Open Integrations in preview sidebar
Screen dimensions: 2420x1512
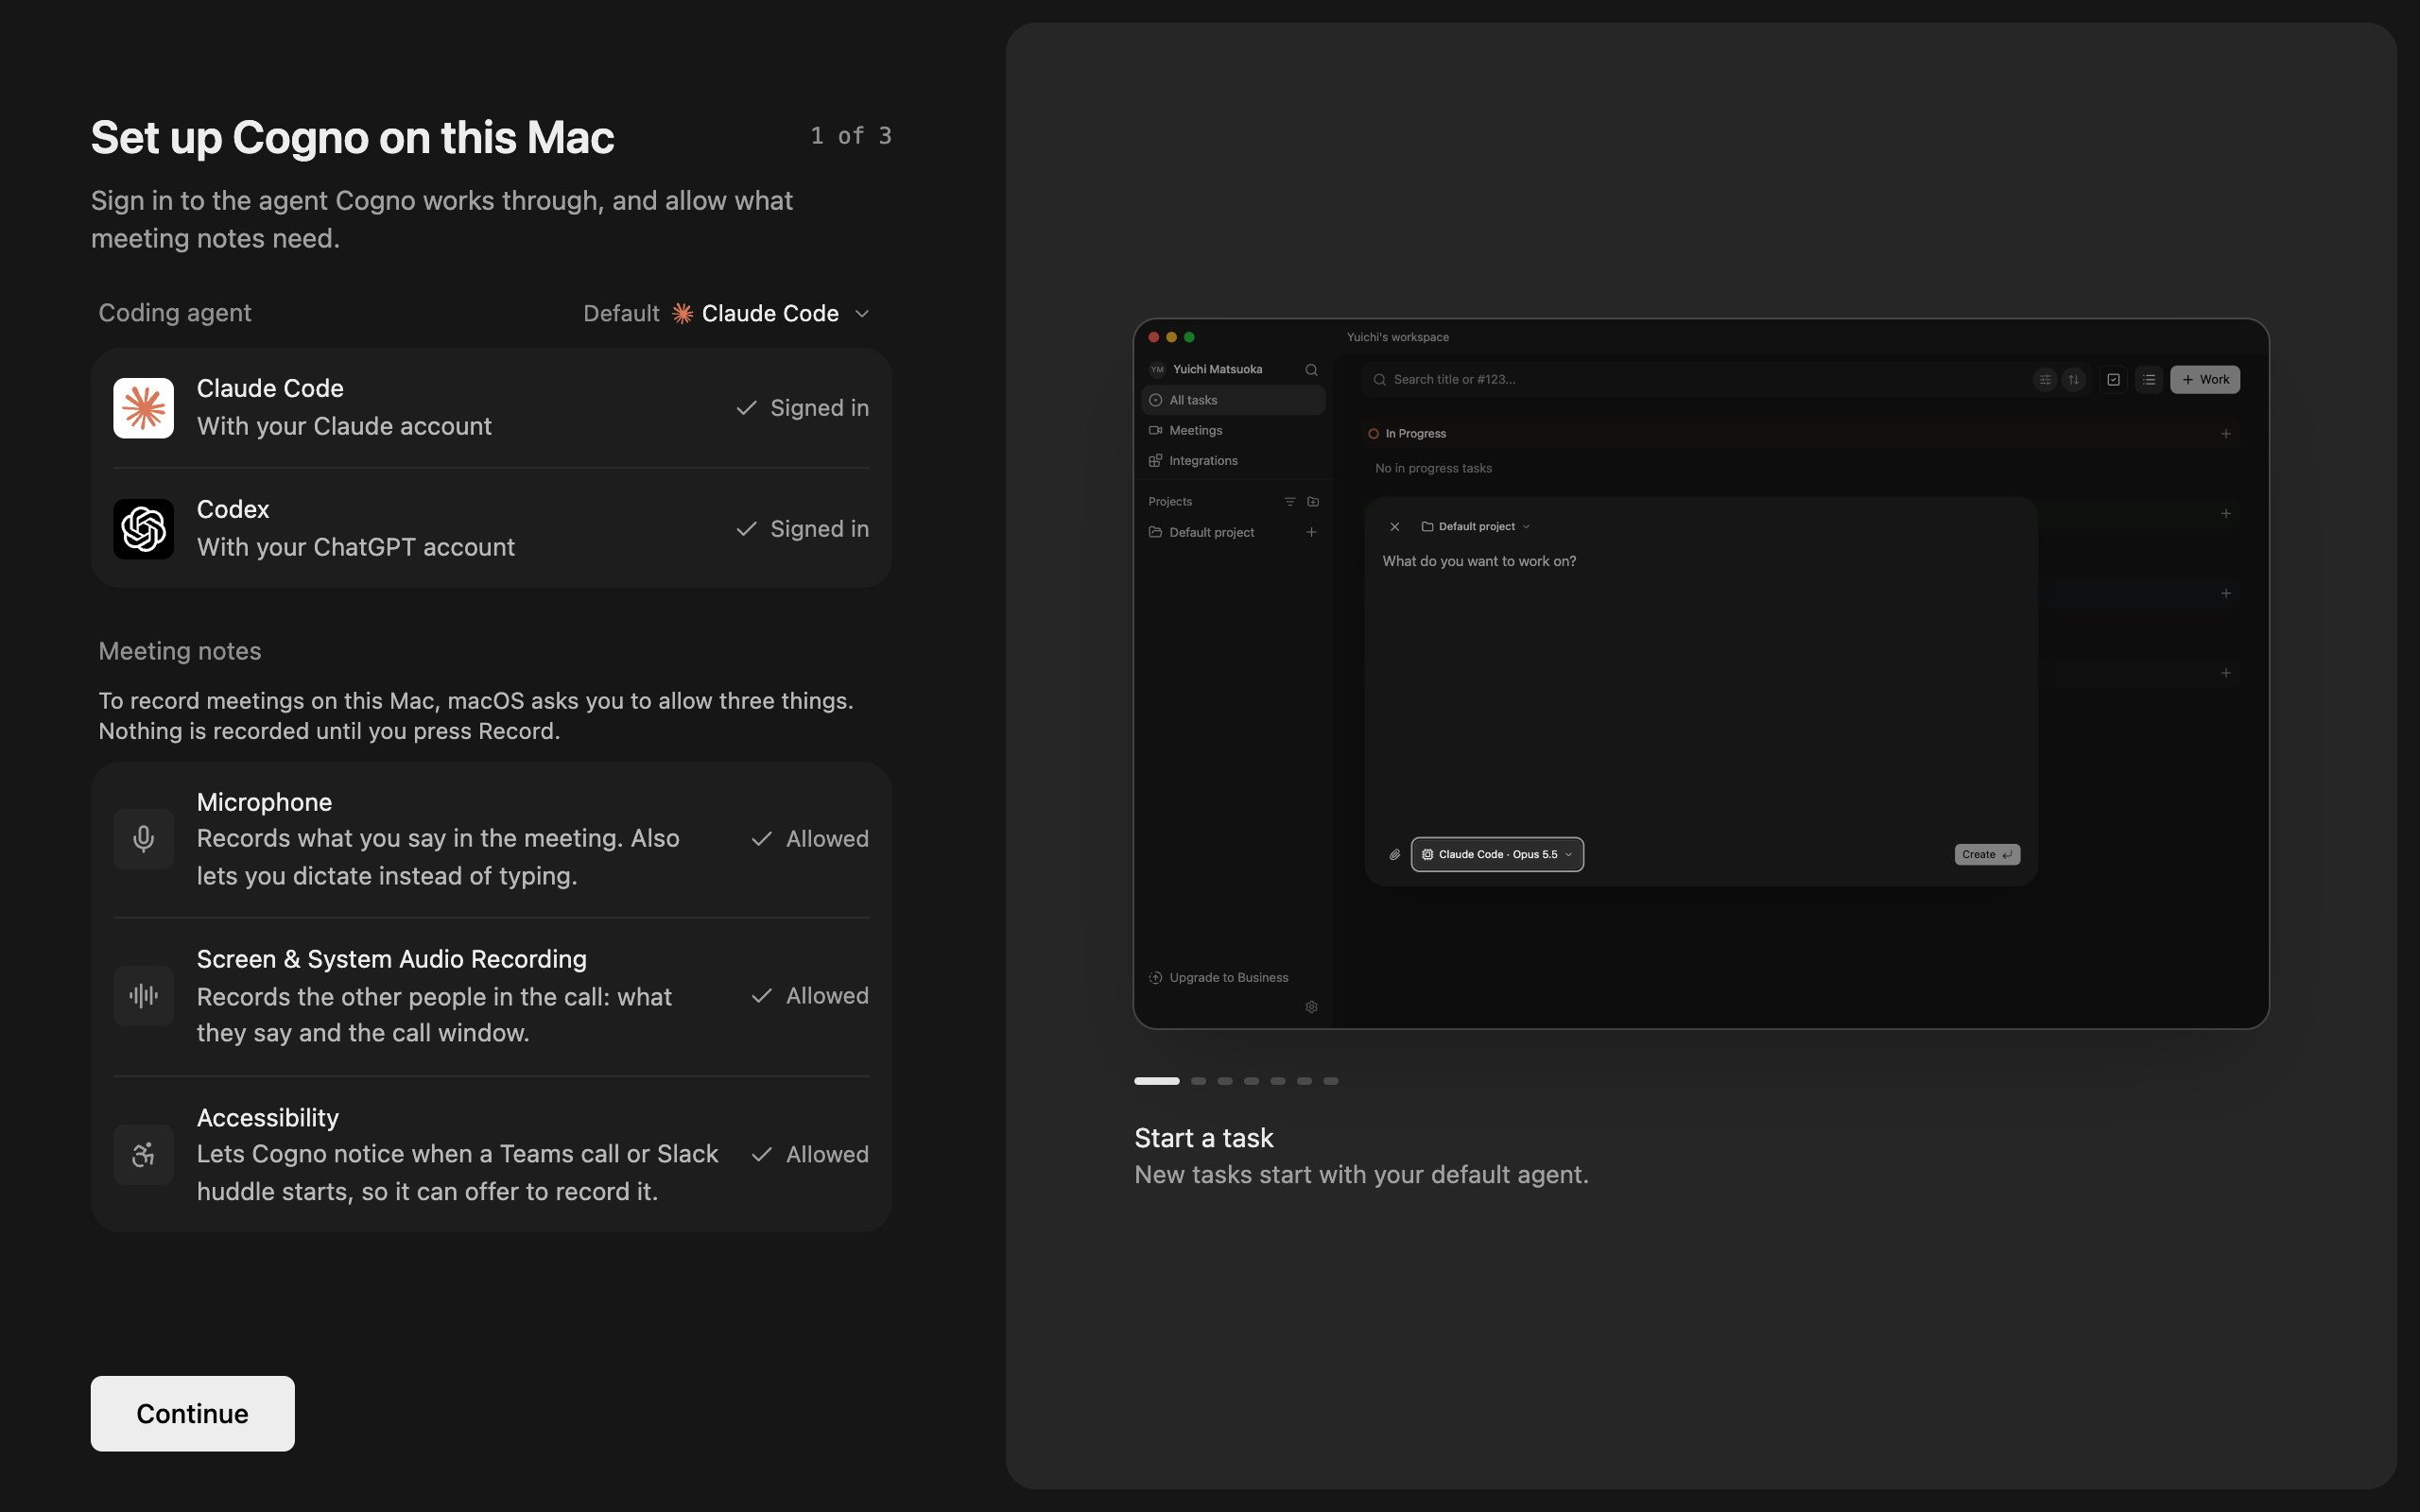[x=1233, y=461]
